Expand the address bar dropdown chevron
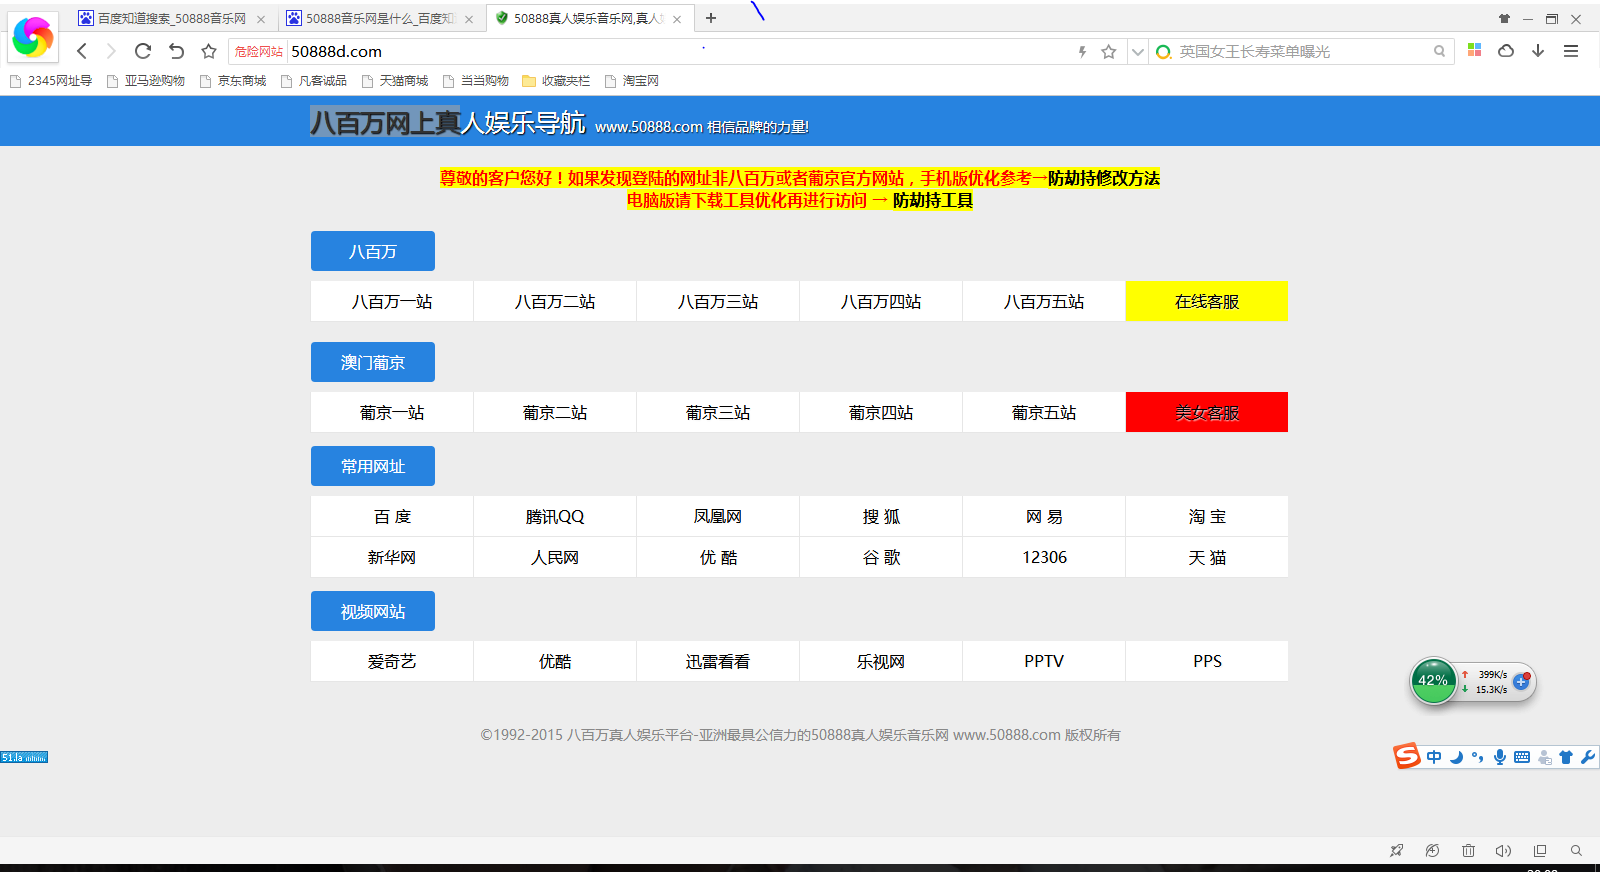Screen dimensions: 1600x872 (x=1138, y=52)
